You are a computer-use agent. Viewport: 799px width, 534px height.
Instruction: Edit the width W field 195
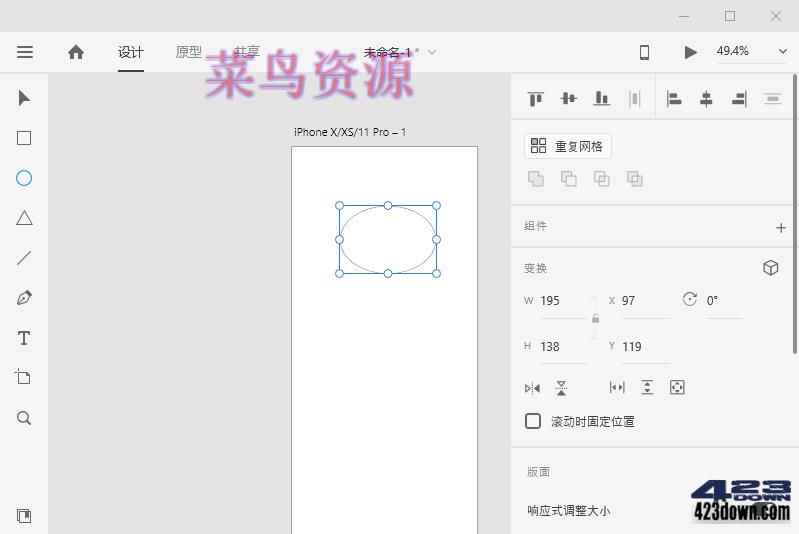[563, 301]
